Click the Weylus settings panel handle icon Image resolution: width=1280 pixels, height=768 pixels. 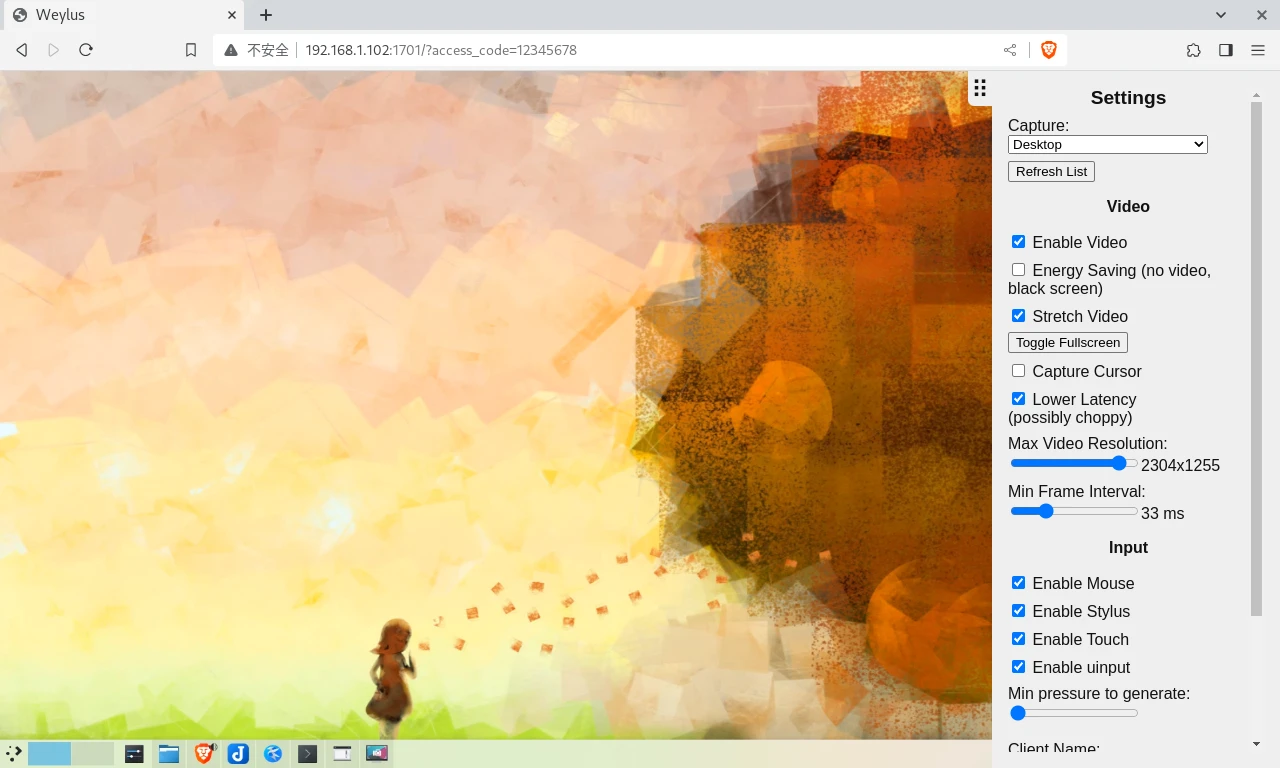click(980, 88)
